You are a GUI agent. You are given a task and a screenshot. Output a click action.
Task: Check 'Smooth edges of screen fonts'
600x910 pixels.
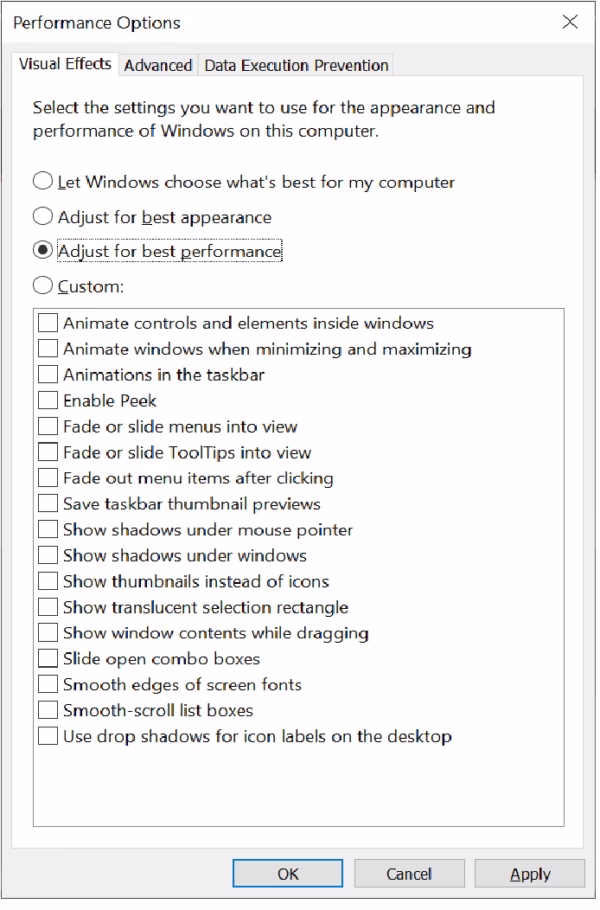48,685
